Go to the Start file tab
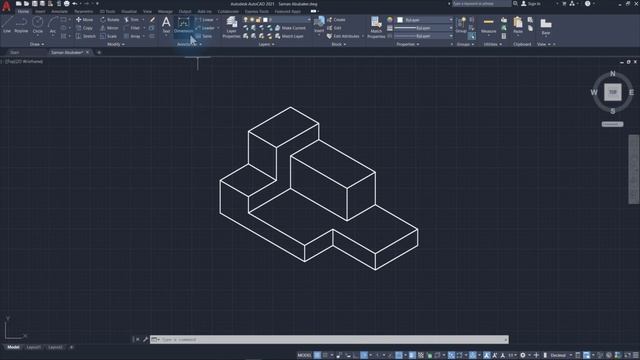Image resolution: width=640 pixels, height=360 pixels. click(15, 52)
